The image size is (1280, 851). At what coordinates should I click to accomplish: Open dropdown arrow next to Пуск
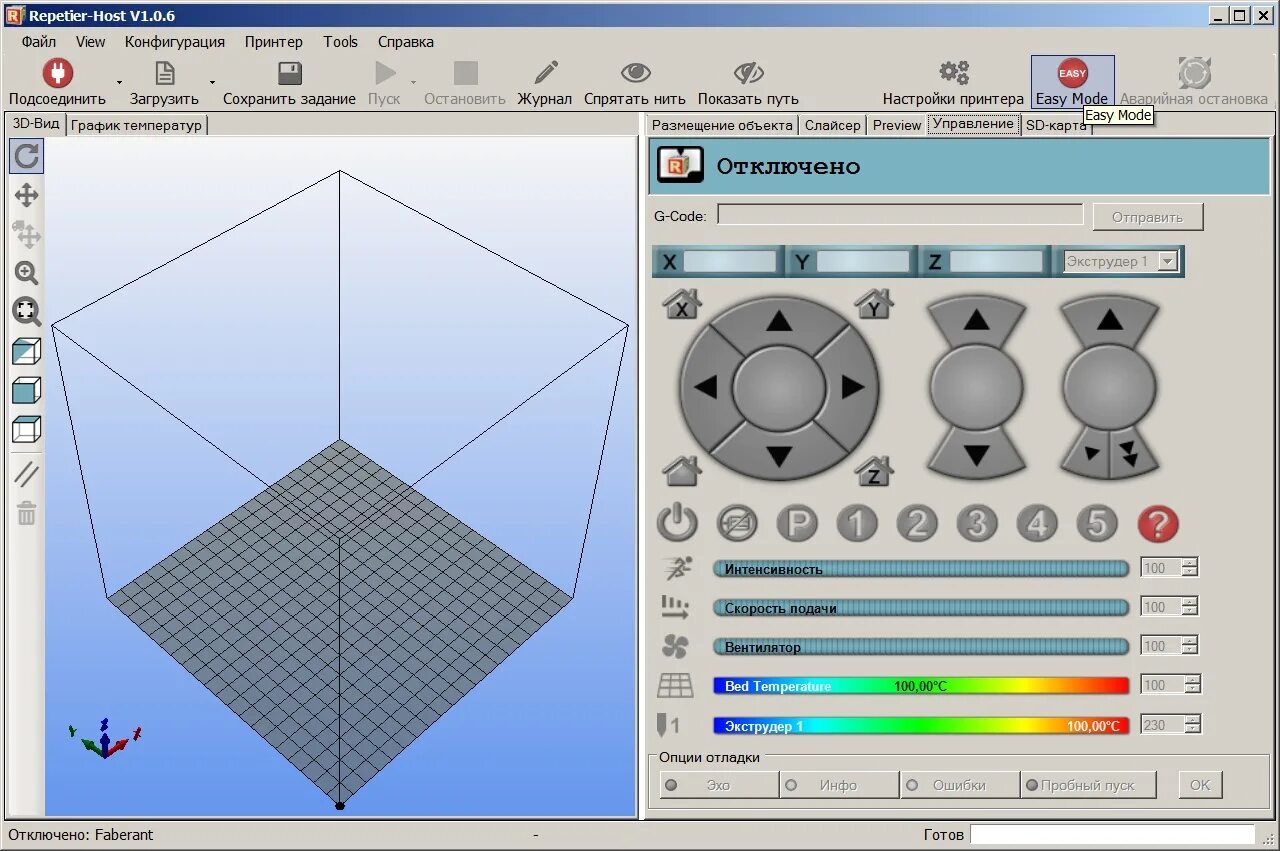(x=413, y=82)
